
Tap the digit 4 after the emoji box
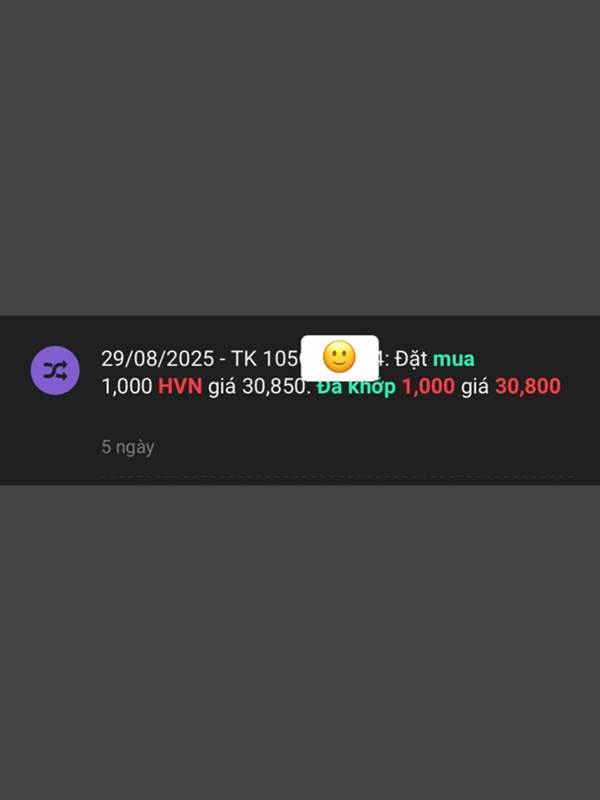coord(380,359)
